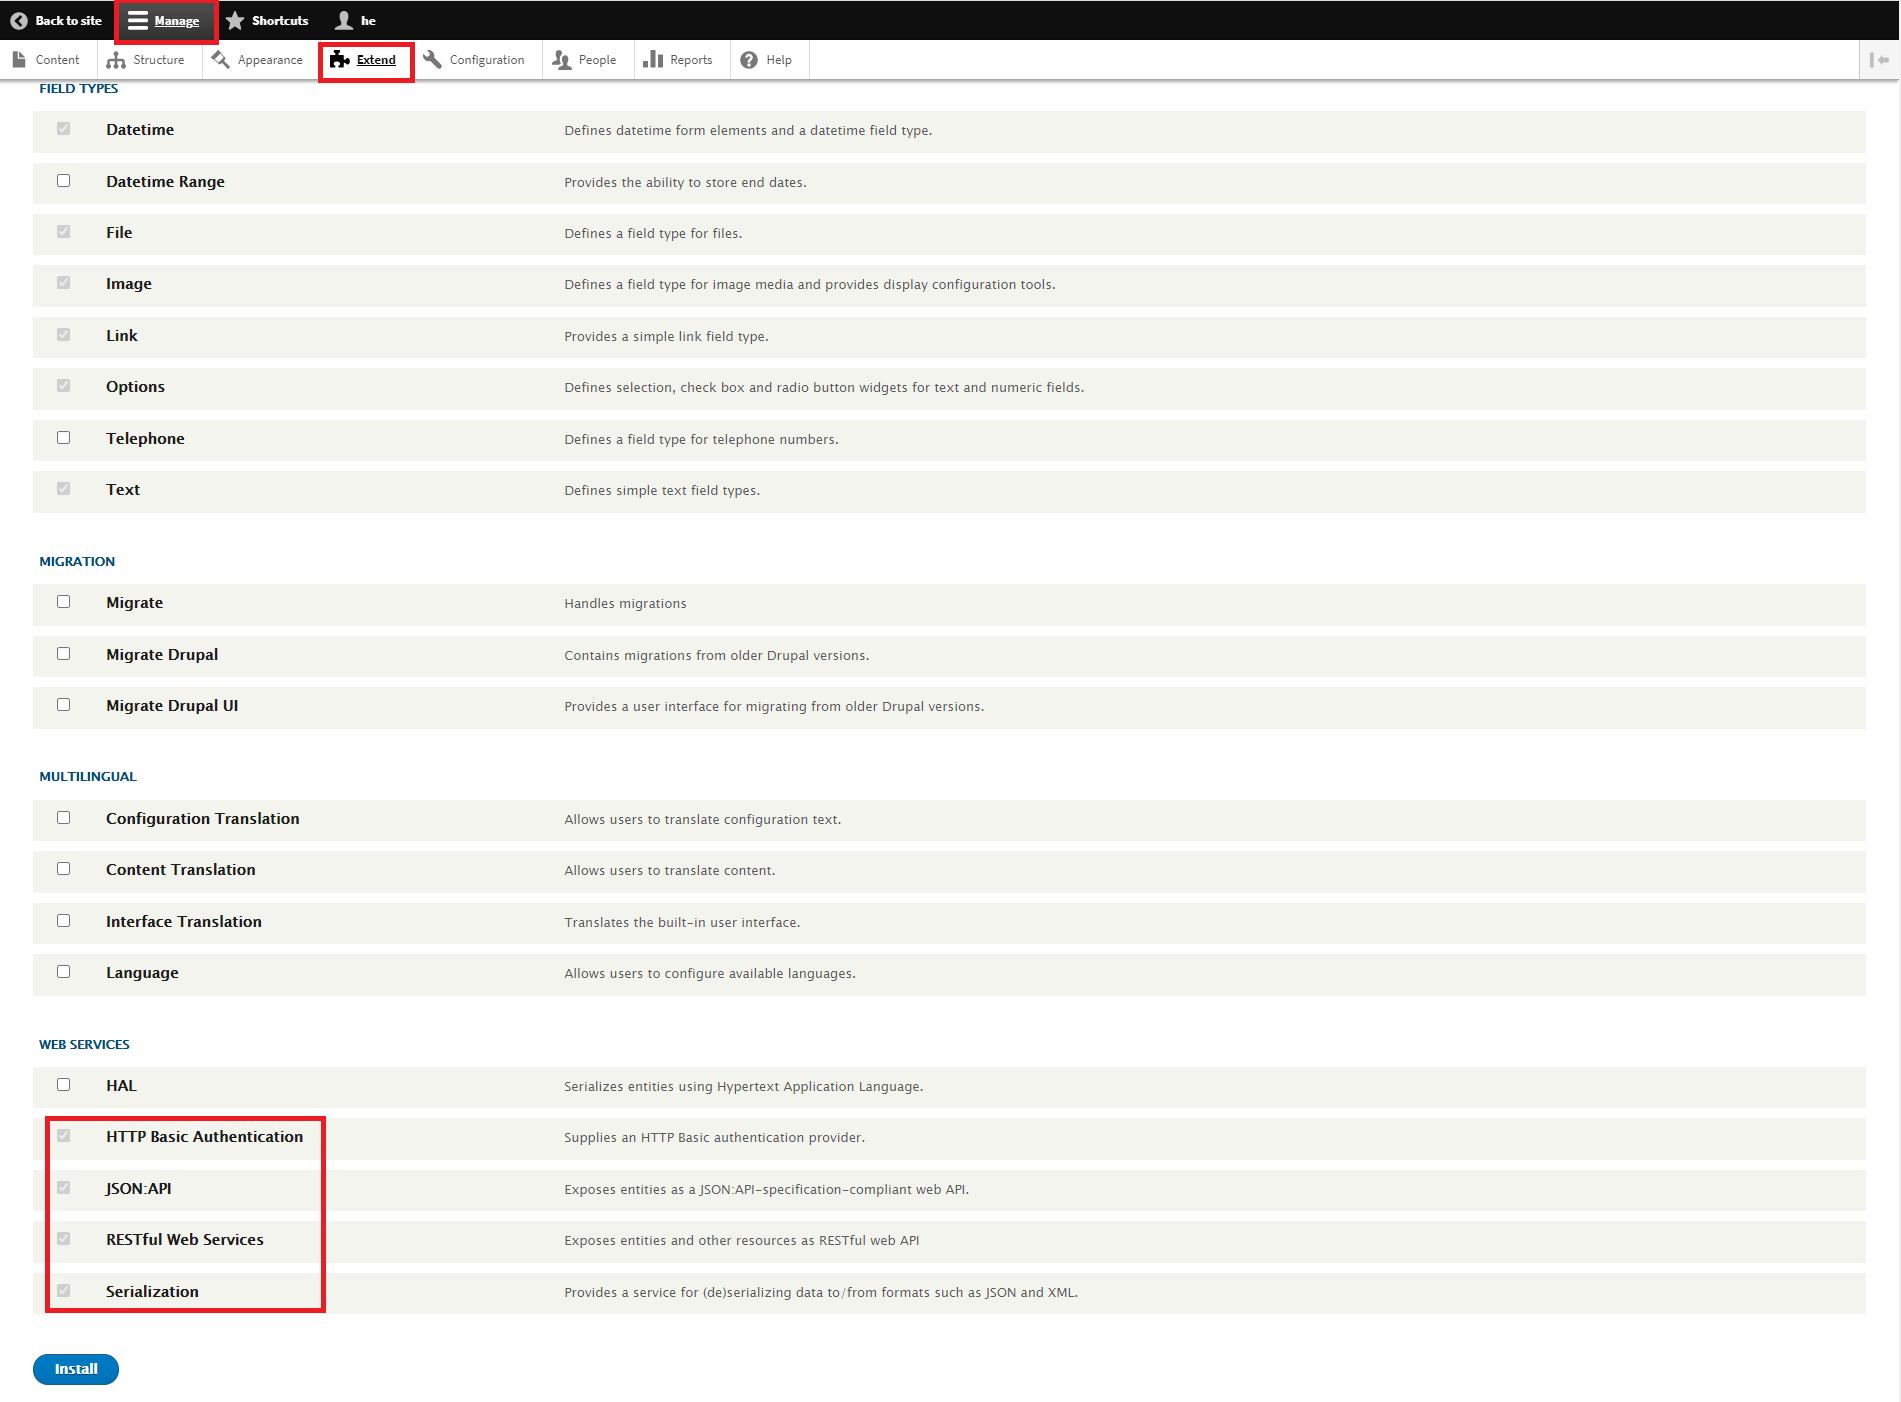1901x1402 pixels.
Task: Open the Reports bar chart icon
Action: [653, 60]
